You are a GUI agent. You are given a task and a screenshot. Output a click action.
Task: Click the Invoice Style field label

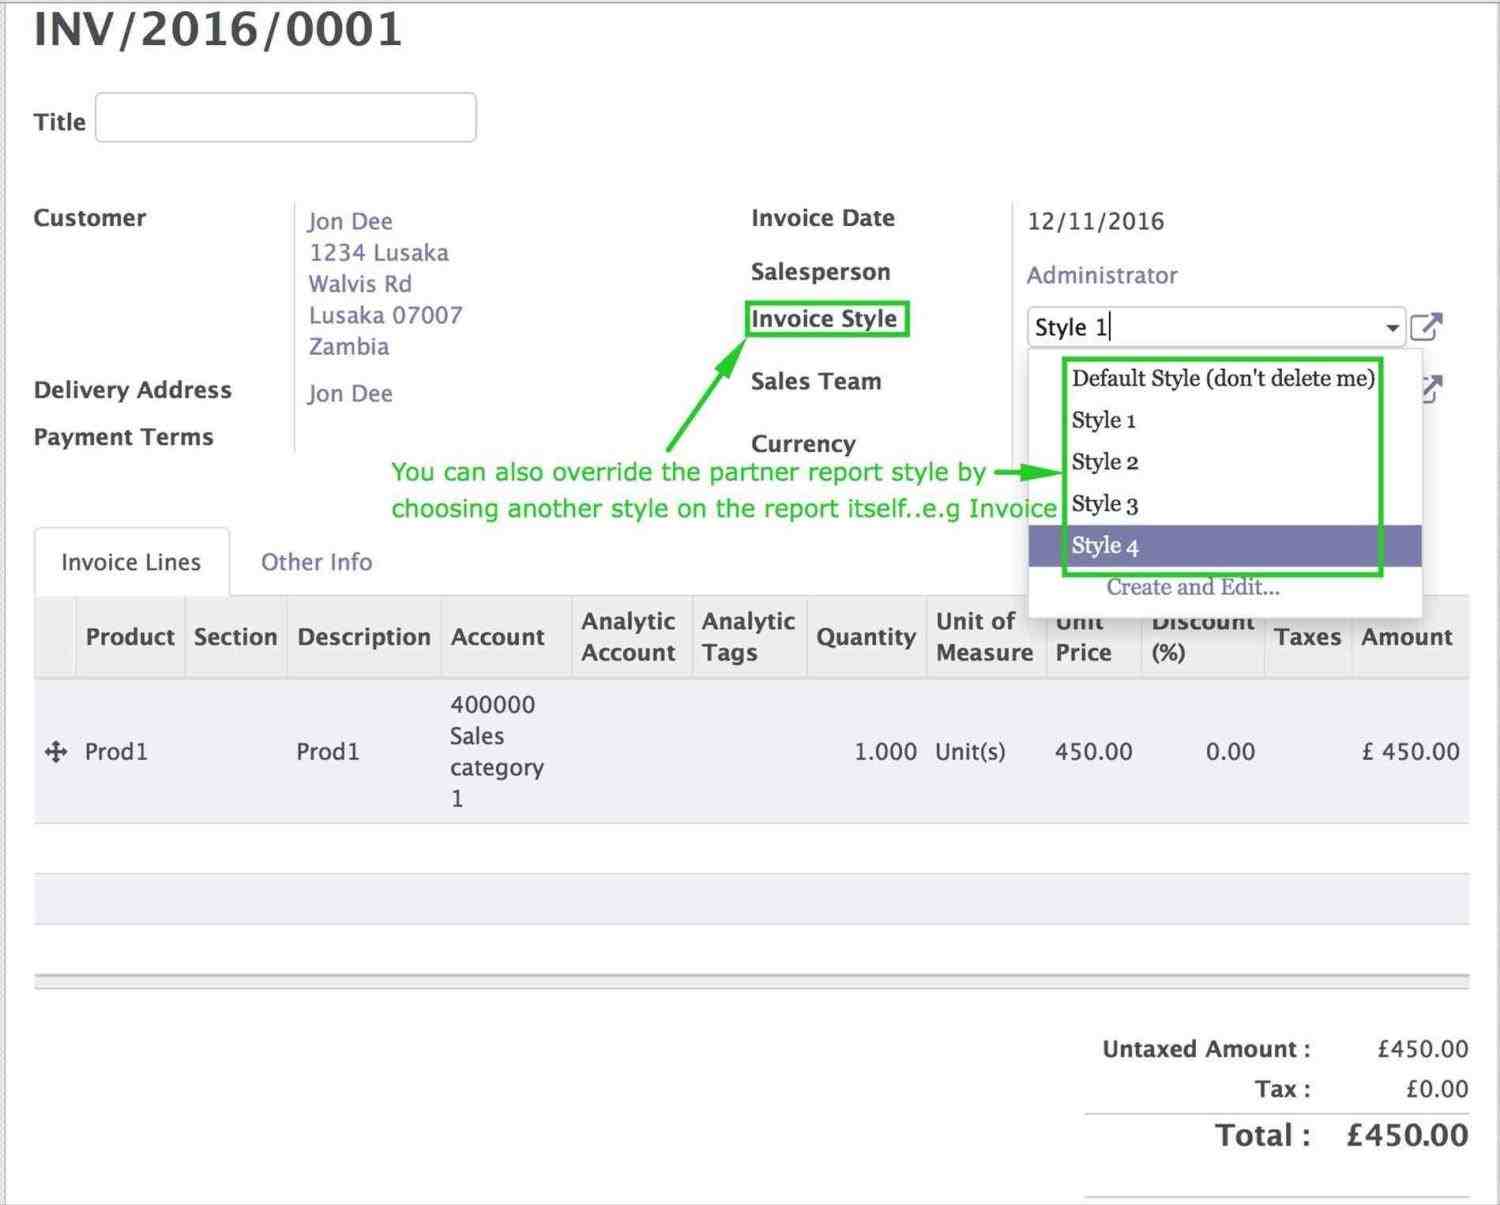(824, 319)
